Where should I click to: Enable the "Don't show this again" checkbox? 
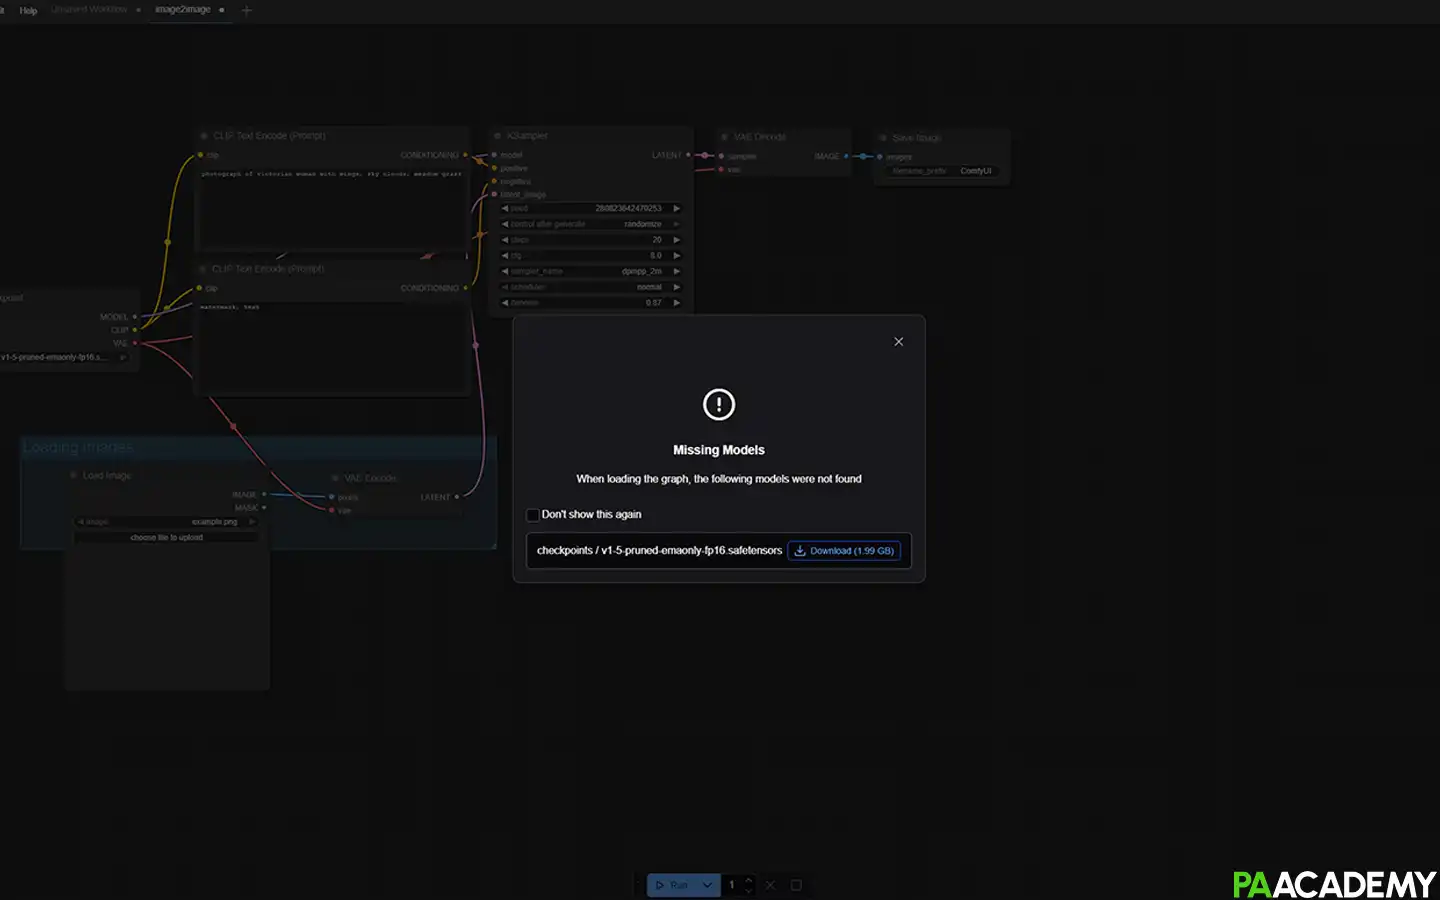coord(532,514)
